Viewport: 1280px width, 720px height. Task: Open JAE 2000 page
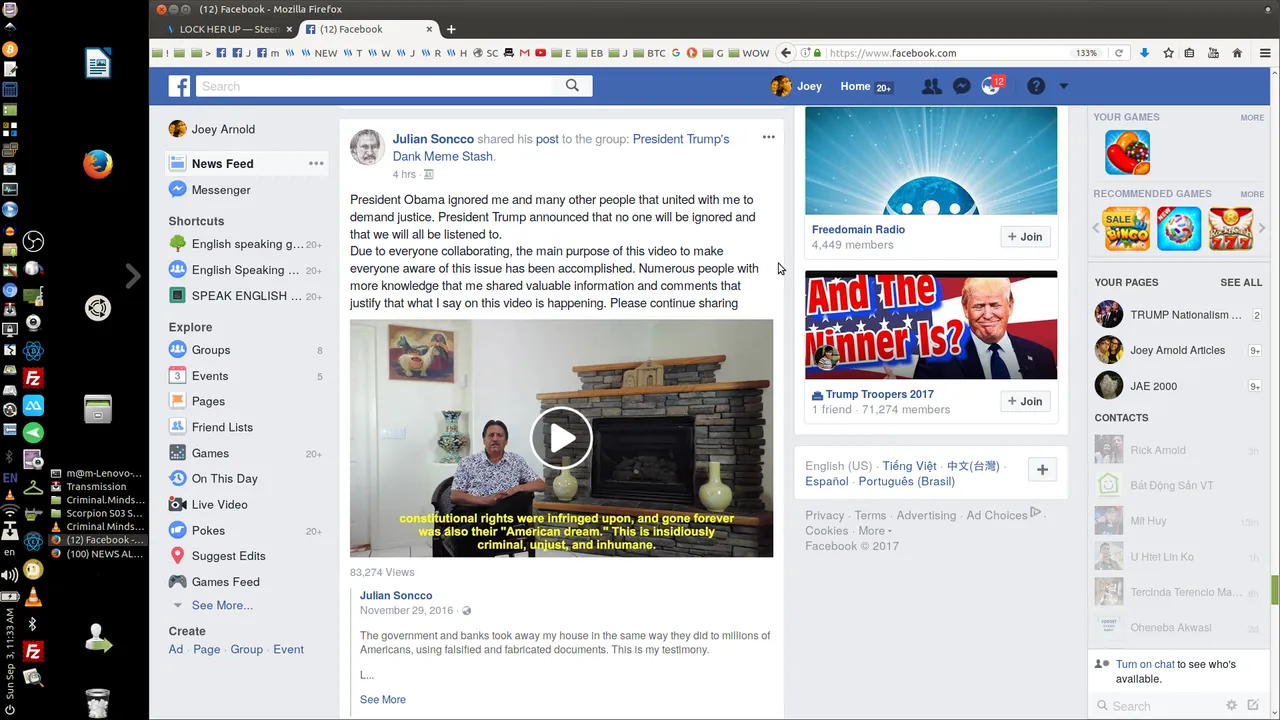1177,386
